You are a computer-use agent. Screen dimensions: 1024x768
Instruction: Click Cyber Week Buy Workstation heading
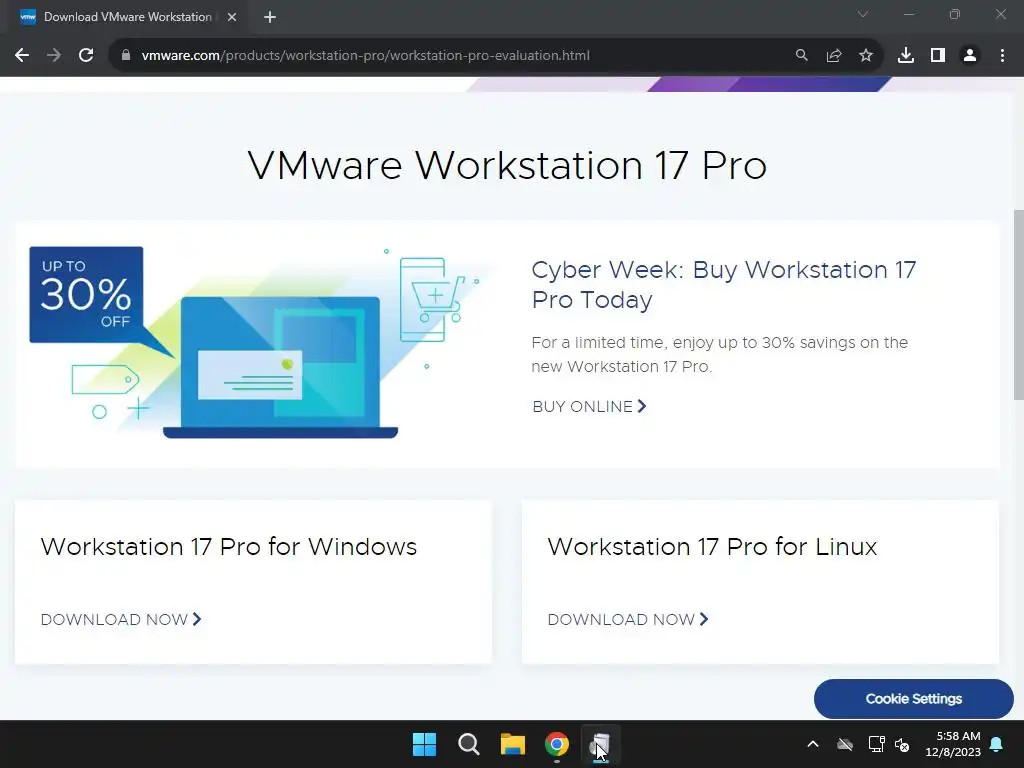point(724,285)
